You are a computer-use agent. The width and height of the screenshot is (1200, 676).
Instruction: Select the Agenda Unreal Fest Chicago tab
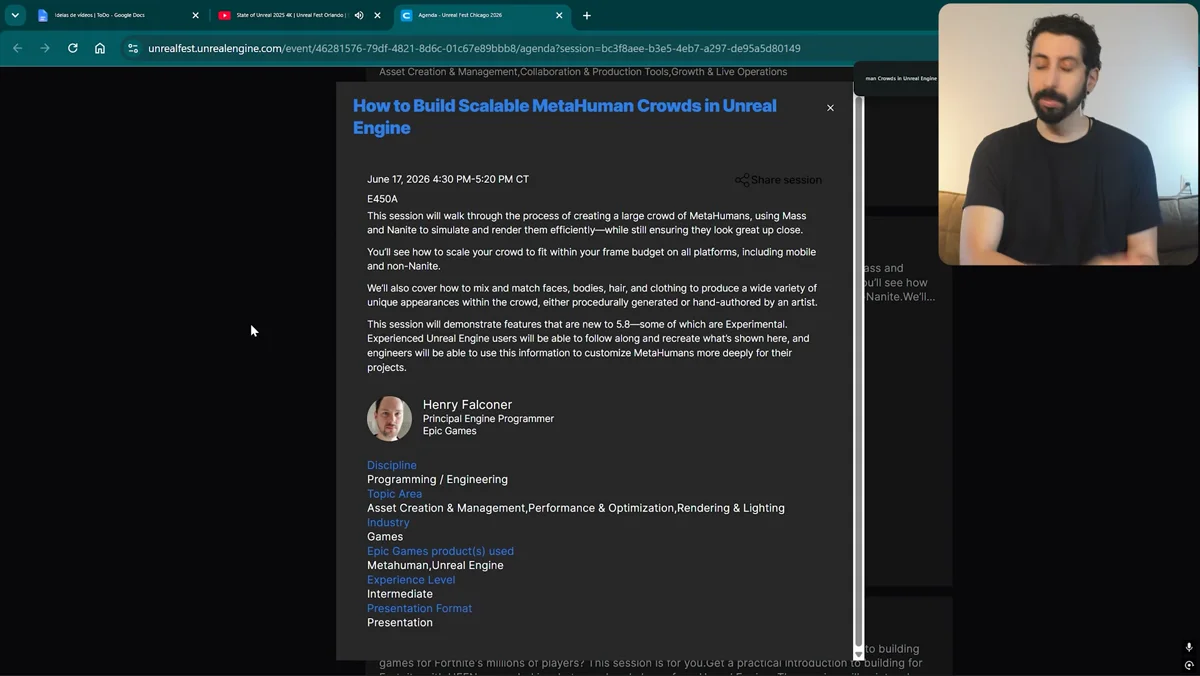coord(482,15)
